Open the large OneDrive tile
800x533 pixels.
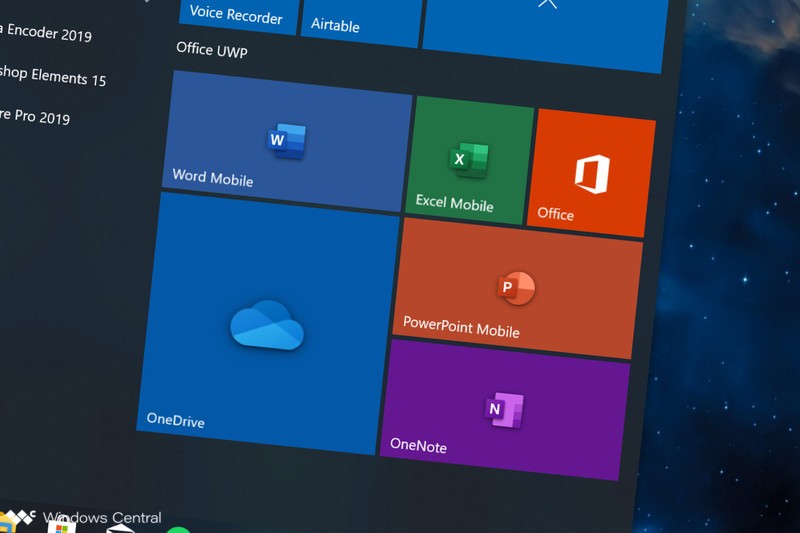point(268,324)
